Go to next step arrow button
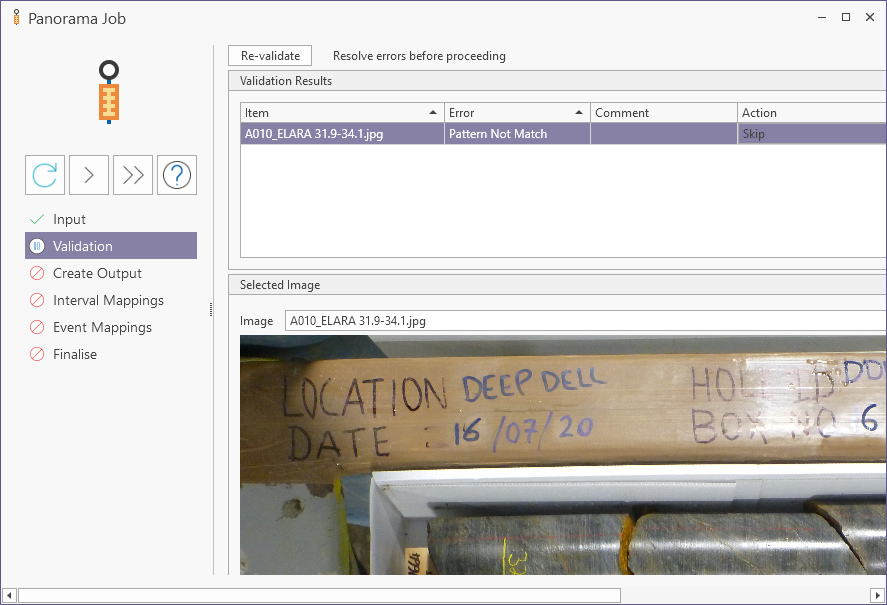Screen dimensions: 887x605 click(x=89, y=175)
